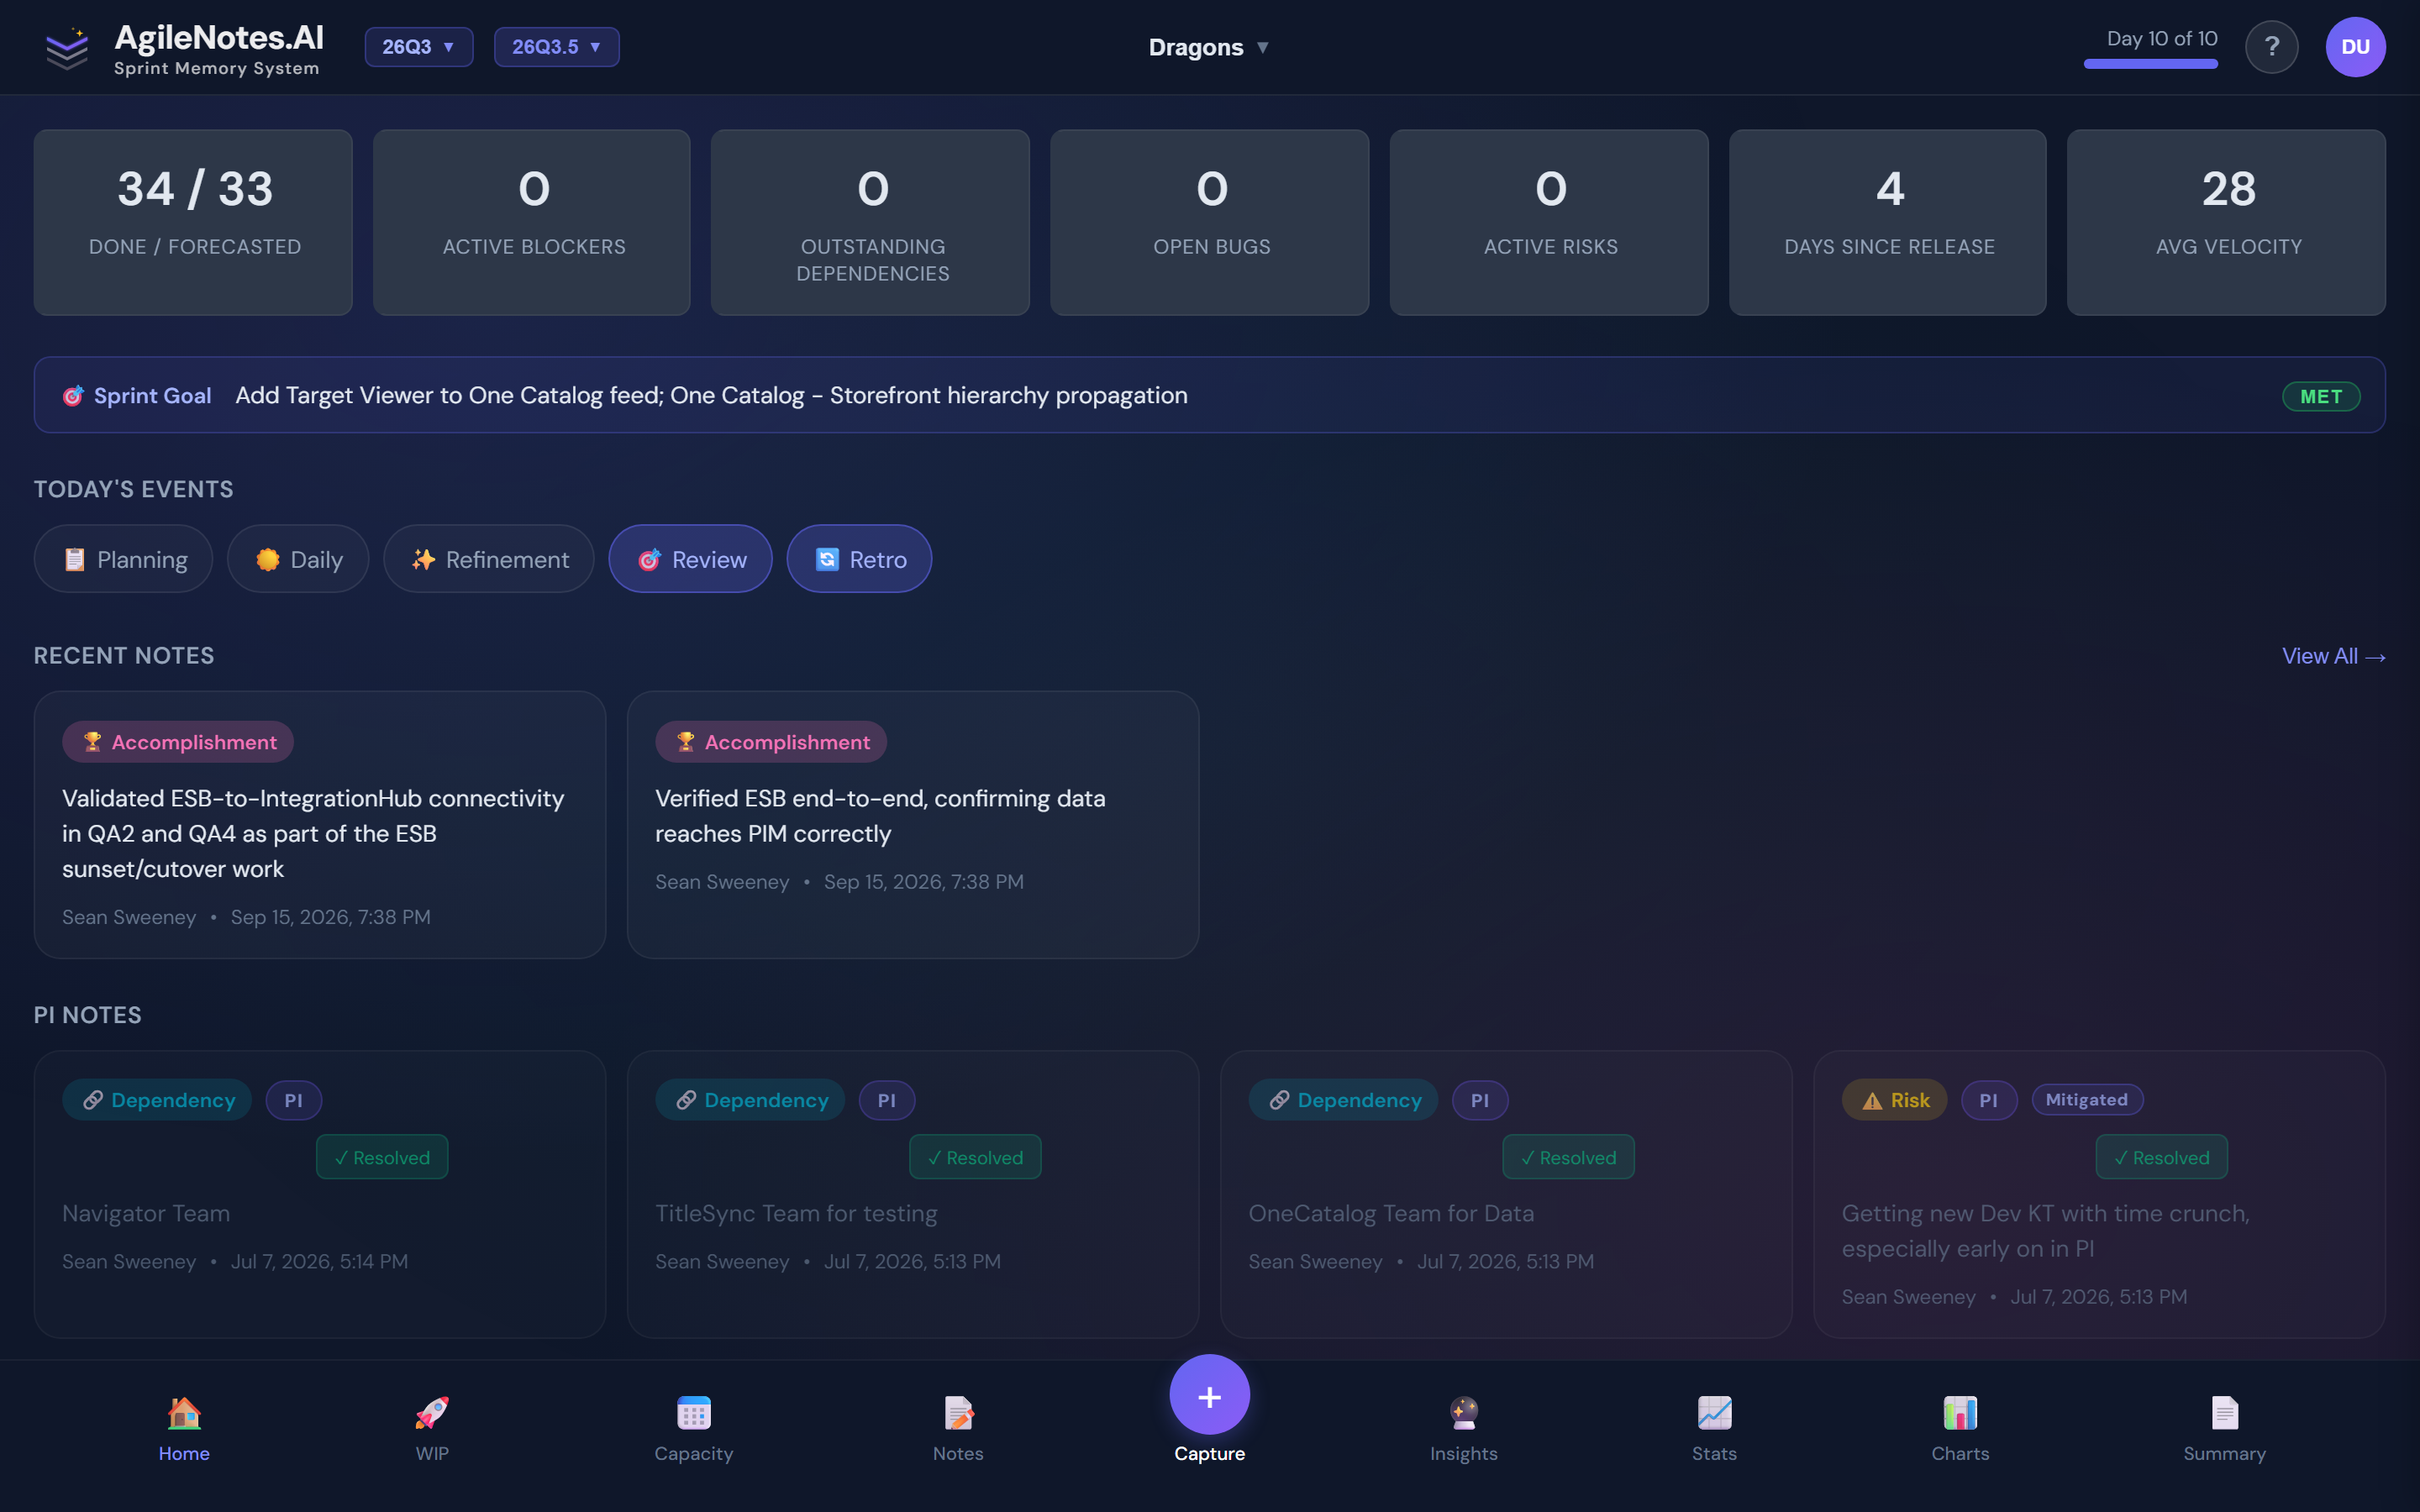This screenshot has height=1512, width=2420.
Task: Open the Days Since Release card
Action: pos(1888,222)
